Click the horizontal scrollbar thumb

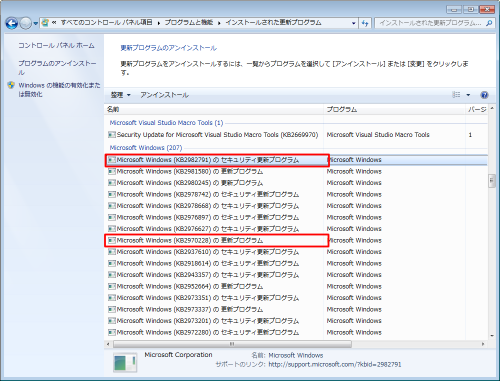point(232,344)
